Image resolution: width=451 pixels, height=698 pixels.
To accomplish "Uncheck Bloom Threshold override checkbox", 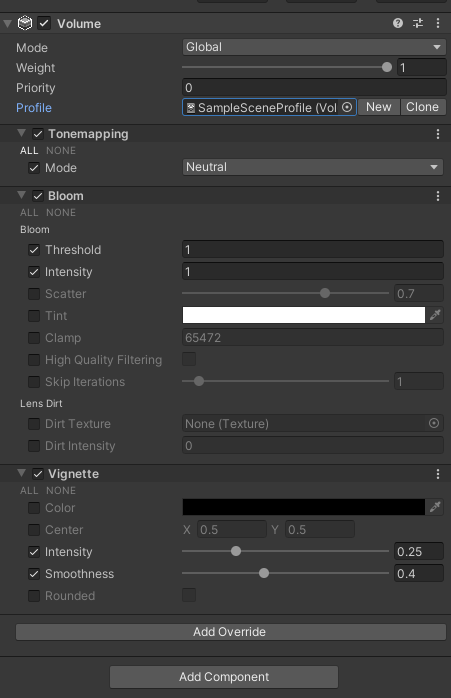I will click(34, 250).
